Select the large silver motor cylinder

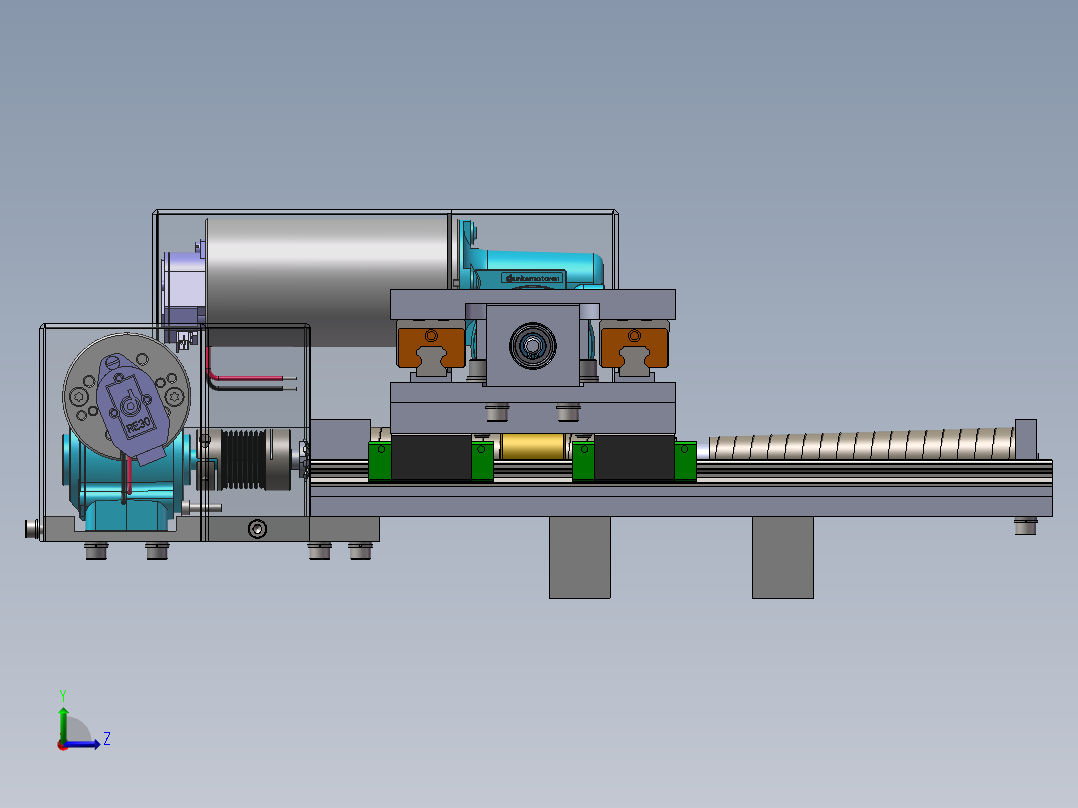327,281
